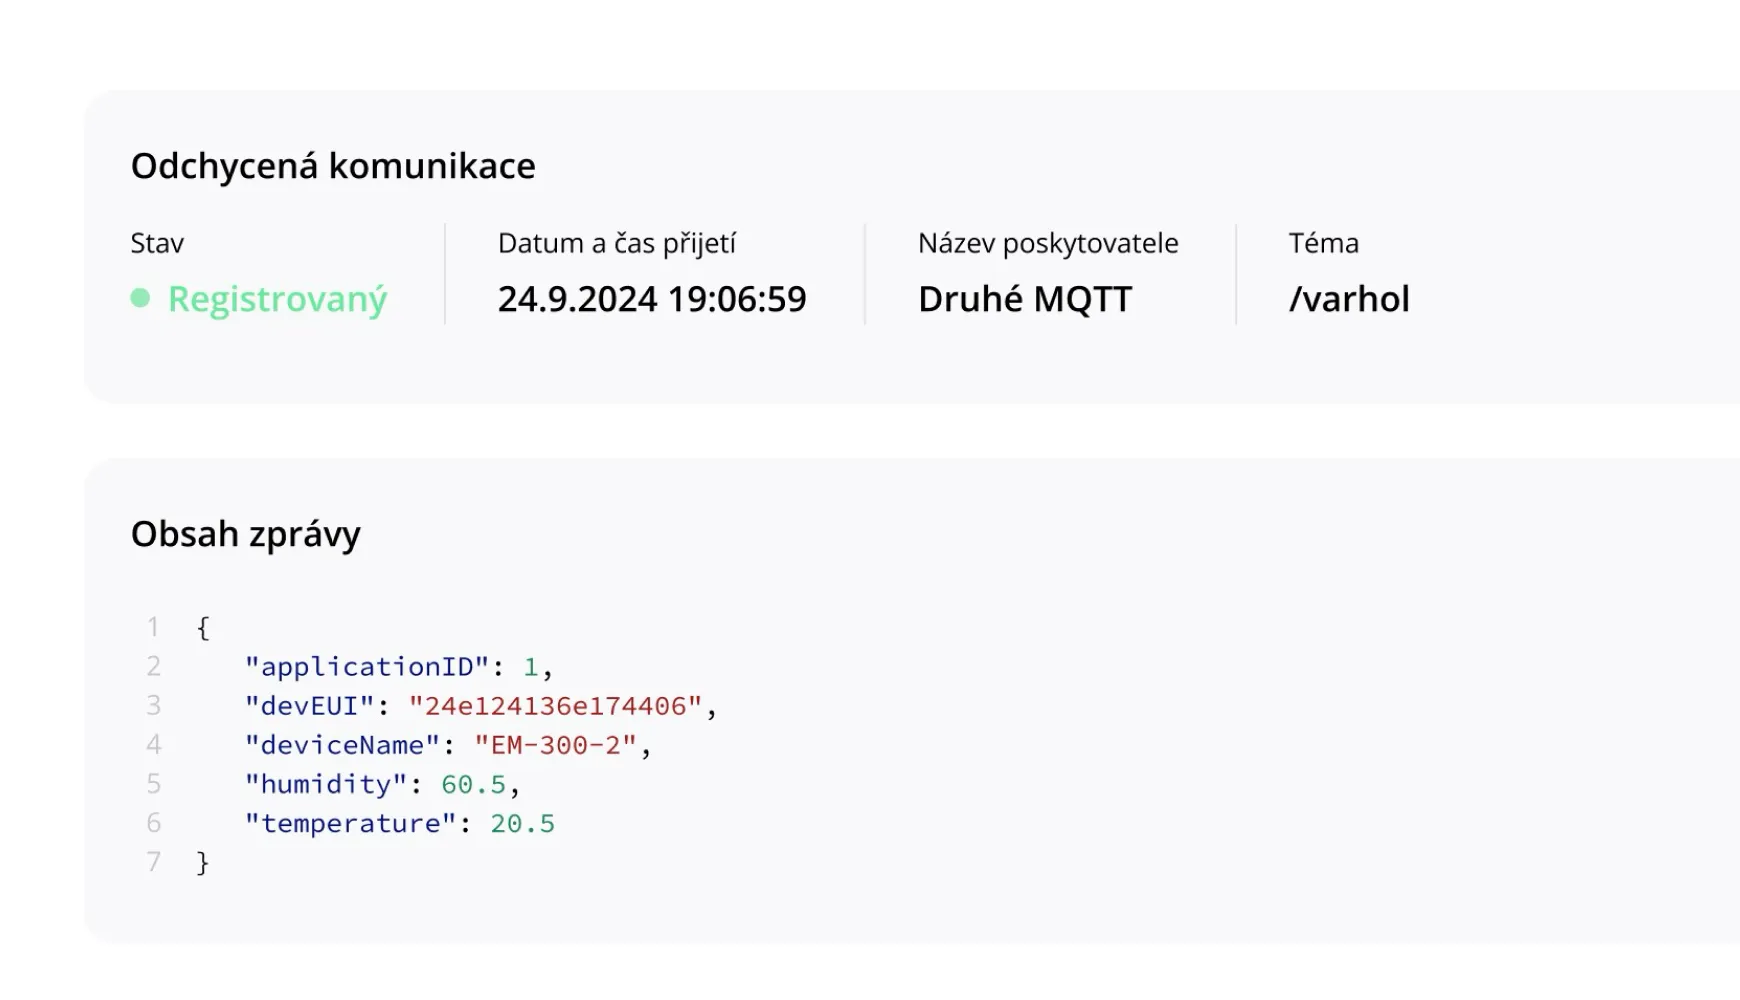1740x1000 pixels.
Task: Click the Téma column label
Action: (x=1322, y=243)
